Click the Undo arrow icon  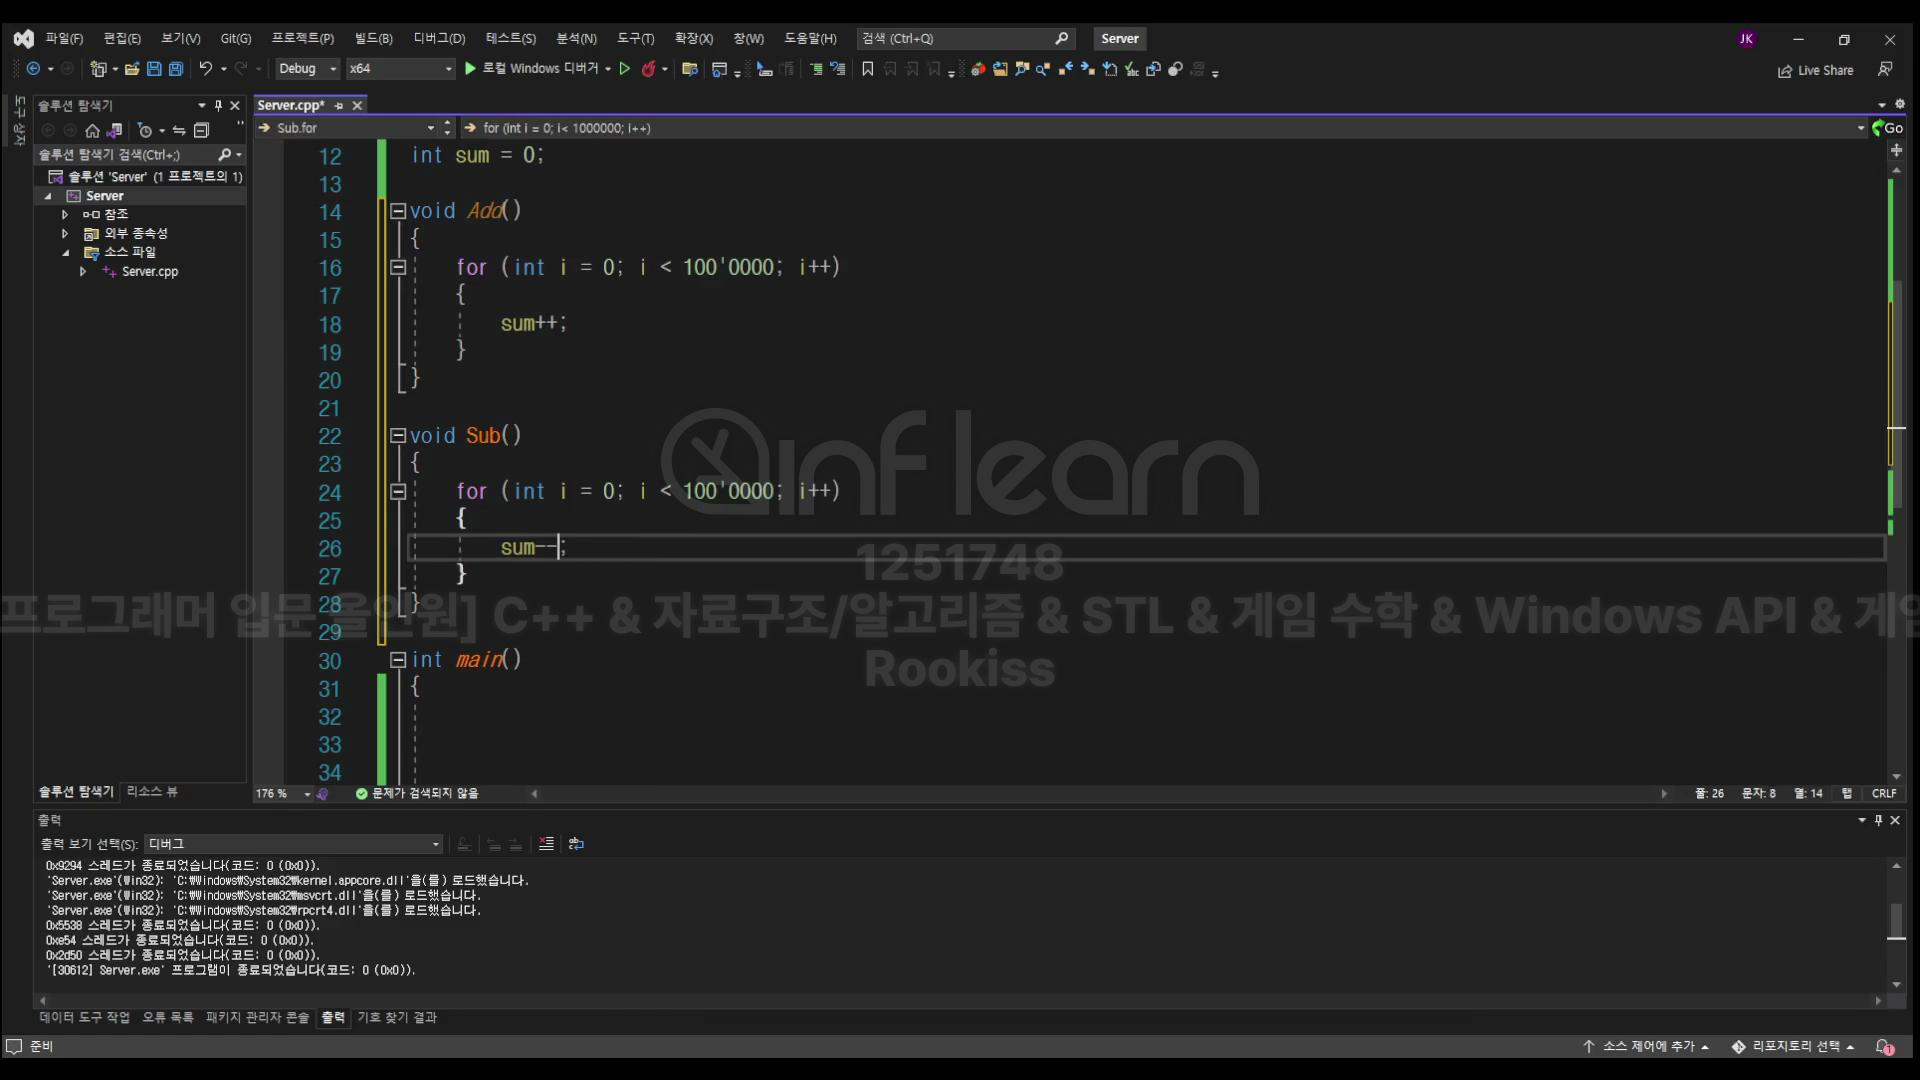(205, 69)
